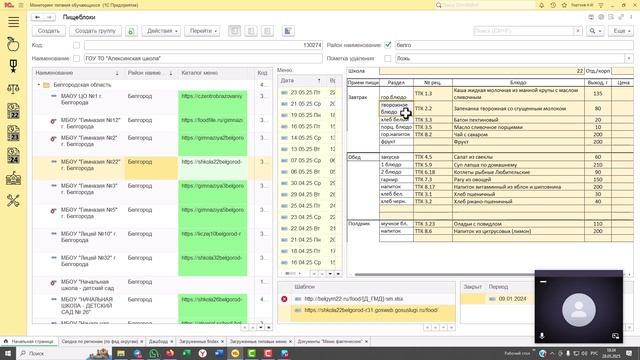
Task: Go back with the left arrow
Action: point(38,17)
